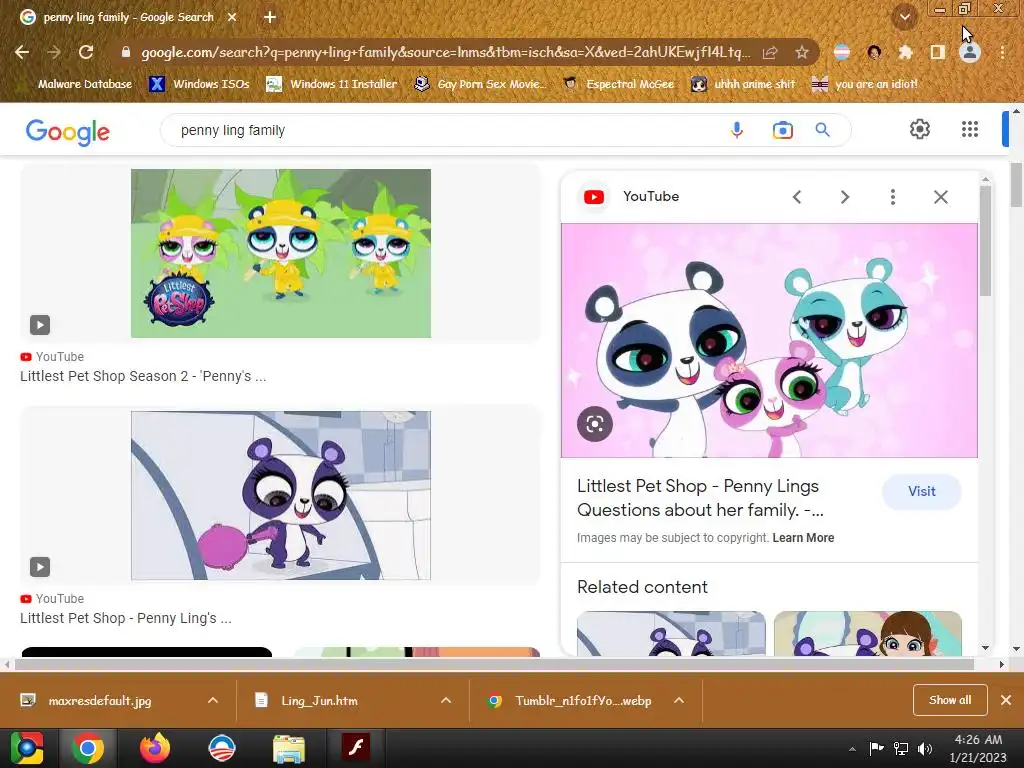The width and height of the screenshot is (1024, 768).
Task: Go back with the browser back arrow
Action: tap(22, 52)
